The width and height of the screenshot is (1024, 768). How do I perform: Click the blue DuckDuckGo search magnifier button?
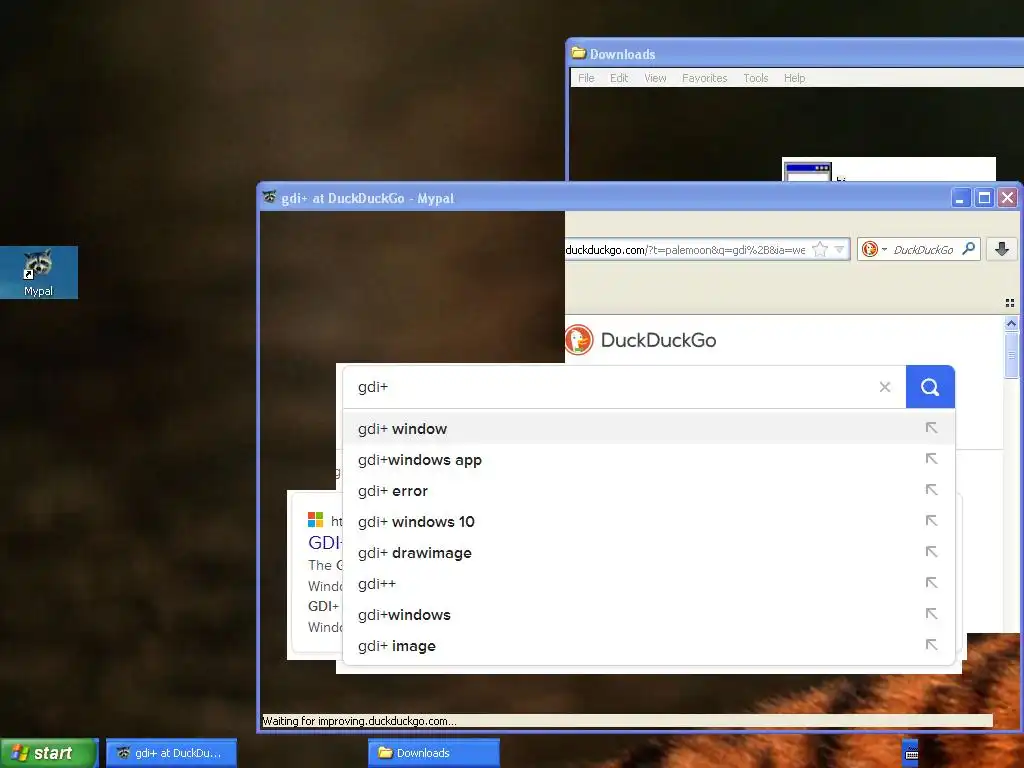pyautogui.click(x=930, y=387)
